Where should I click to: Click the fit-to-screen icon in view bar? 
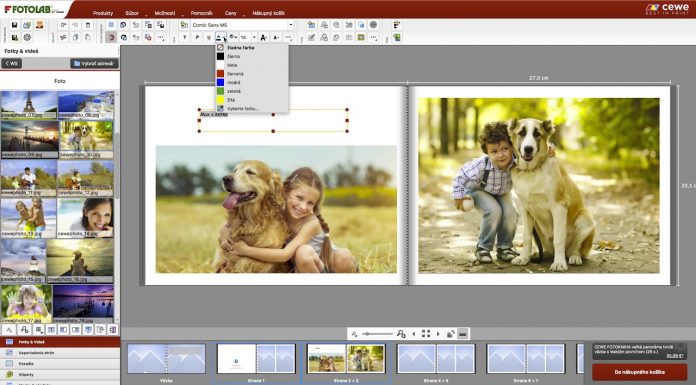point(426,334)
